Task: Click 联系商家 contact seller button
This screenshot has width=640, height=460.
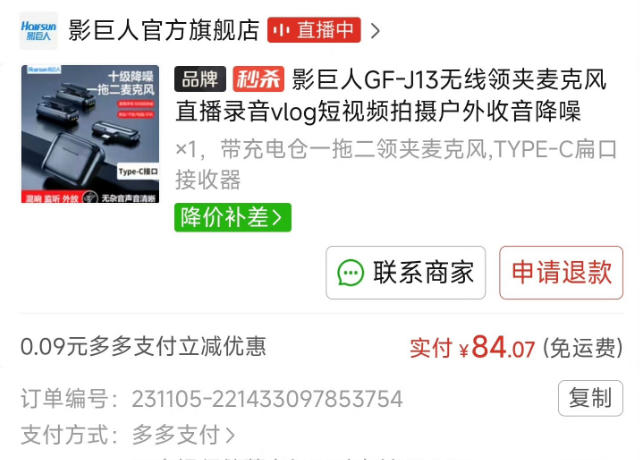Action: [x=406, y=273]
